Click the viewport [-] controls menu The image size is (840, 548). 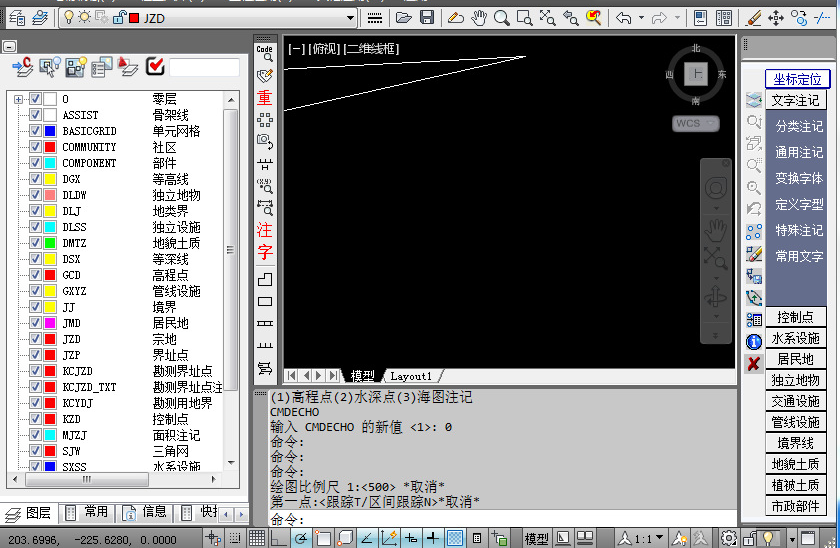click(x=296, y=49)
